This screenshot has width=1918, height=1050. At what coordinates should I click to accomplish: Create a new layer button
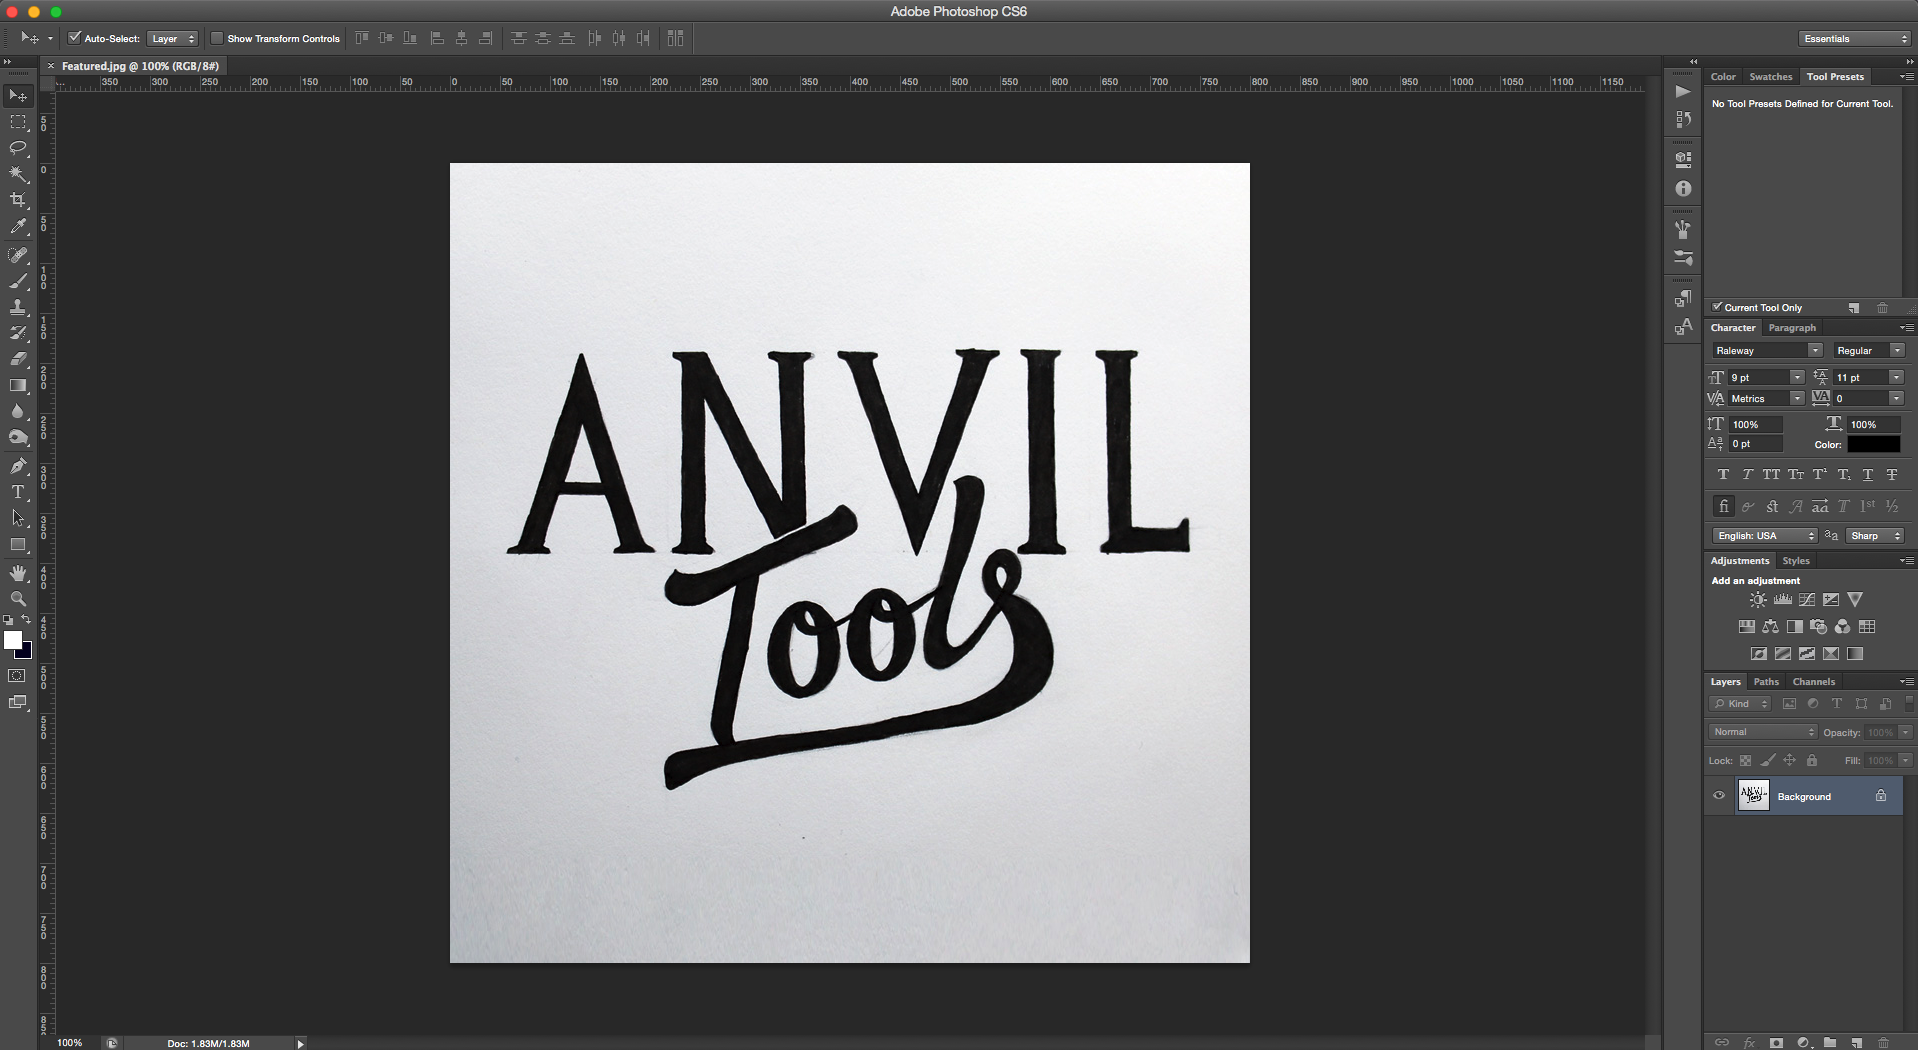coord(1857,1042)
